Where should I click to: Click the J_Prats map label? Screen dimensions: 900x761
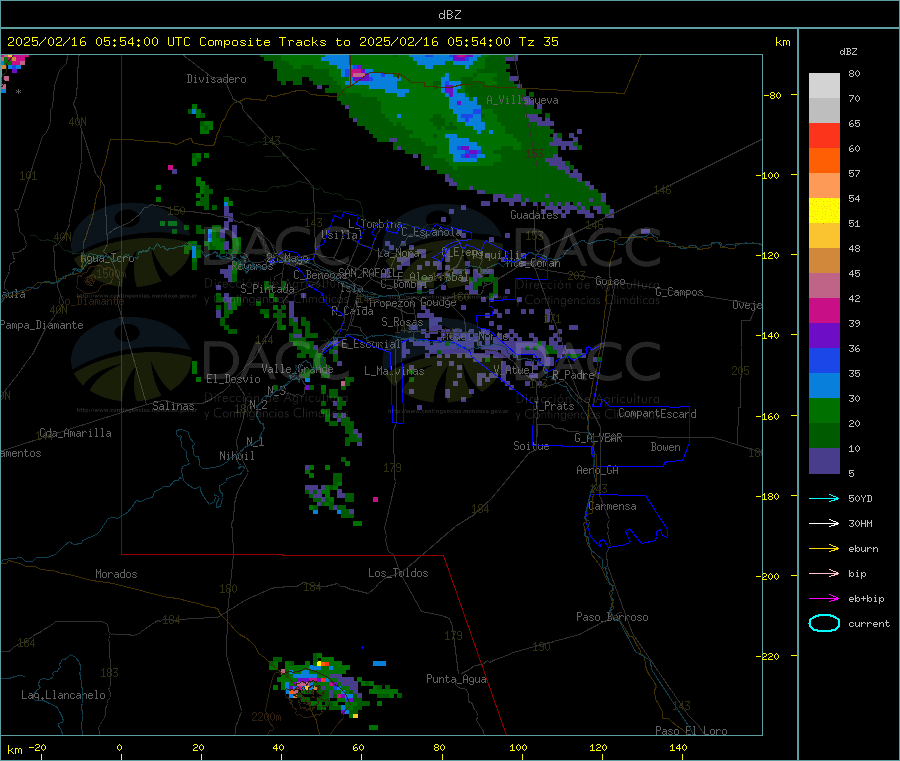pos(553,406)
